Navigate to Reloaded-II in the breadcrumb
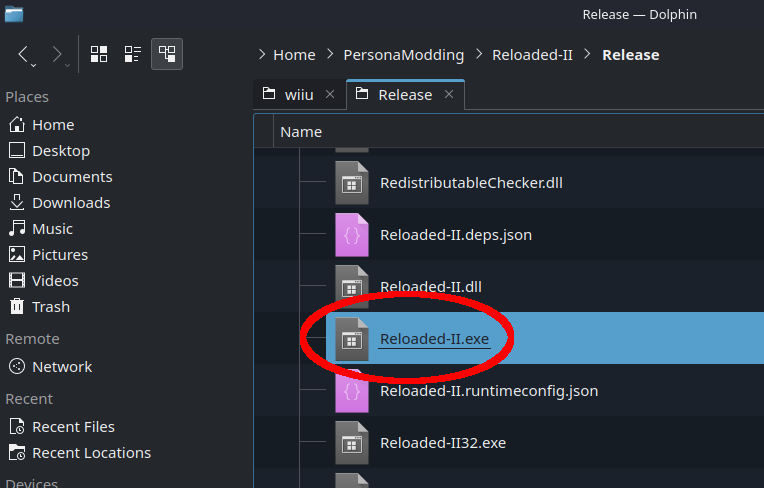The width and height of the screenshot is (764, 488). [x=532, y=55]
